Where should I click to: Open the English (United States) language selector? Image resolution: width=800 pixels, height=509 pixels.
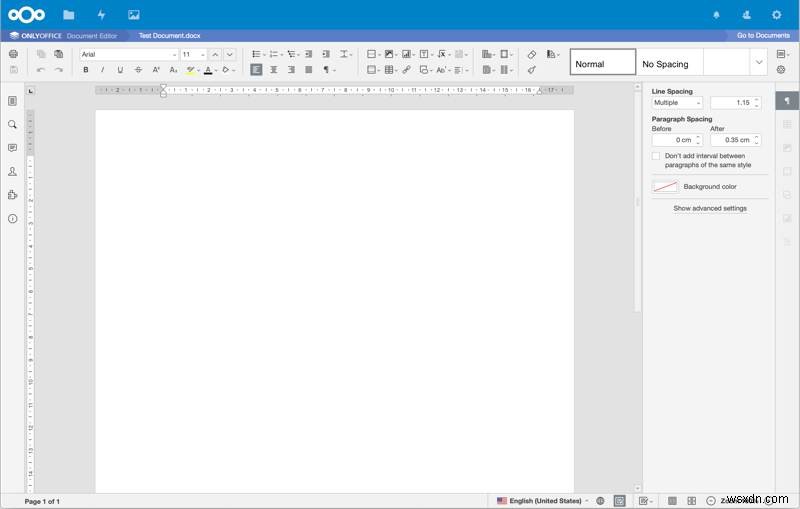click(x=542, y=501)
